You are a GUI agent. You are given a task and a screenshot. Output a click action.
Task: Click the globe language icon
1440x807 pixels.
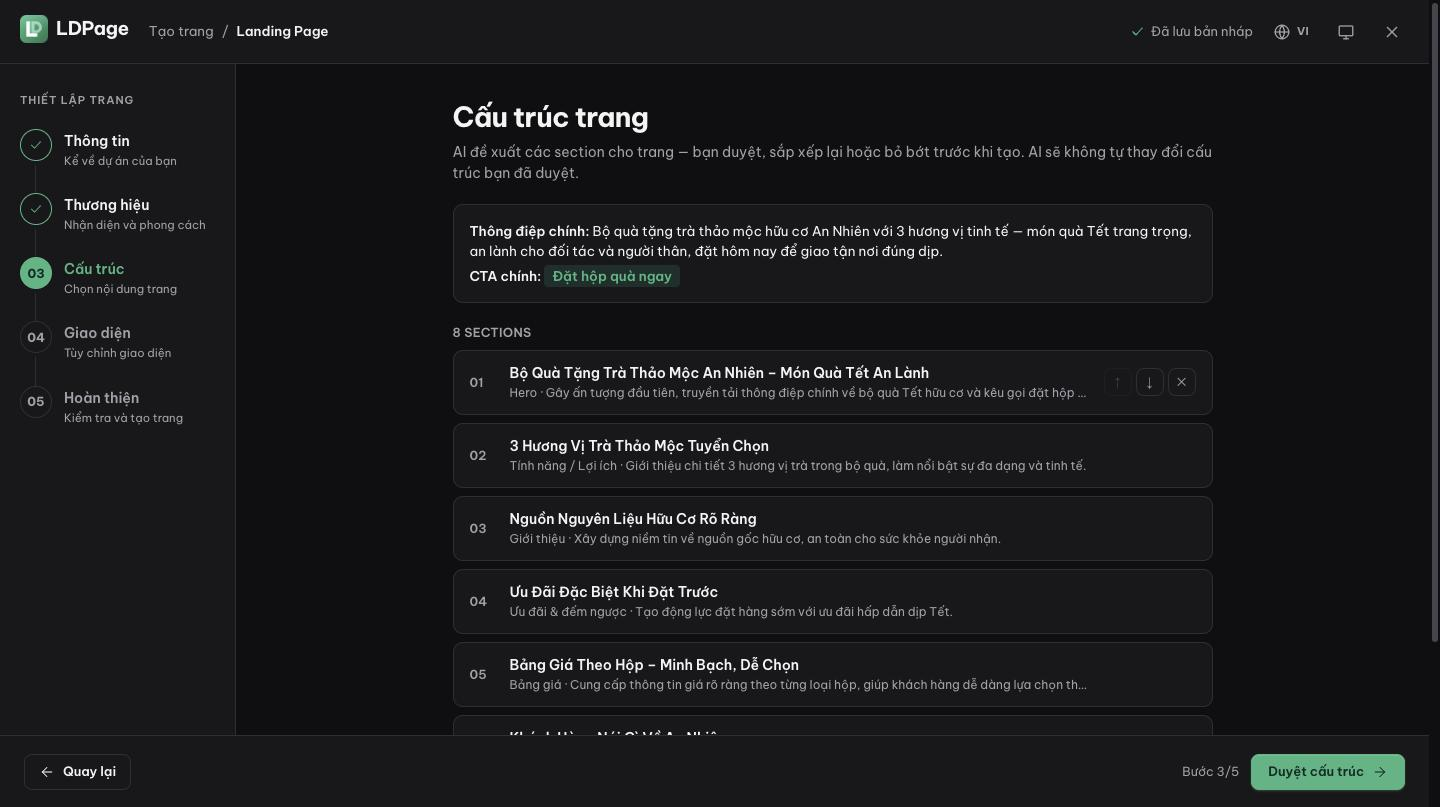[1282, 32]
